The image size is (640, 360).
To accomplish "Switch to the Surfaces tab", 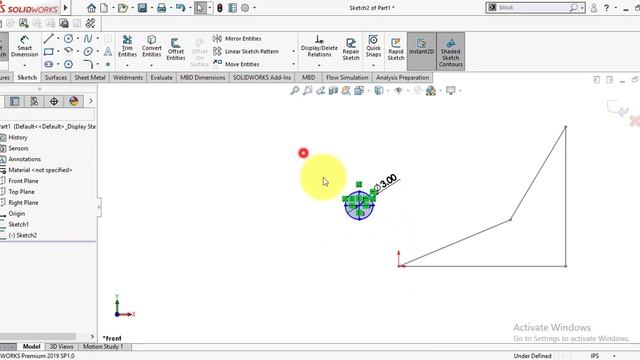I will 56,78.
